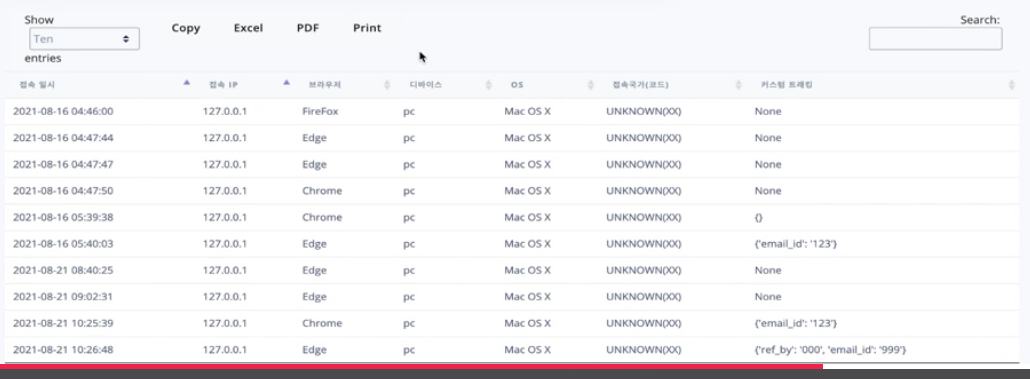Focus the Search input field
The width and height of the screenshot is (1030, 379).
[935, 39]
